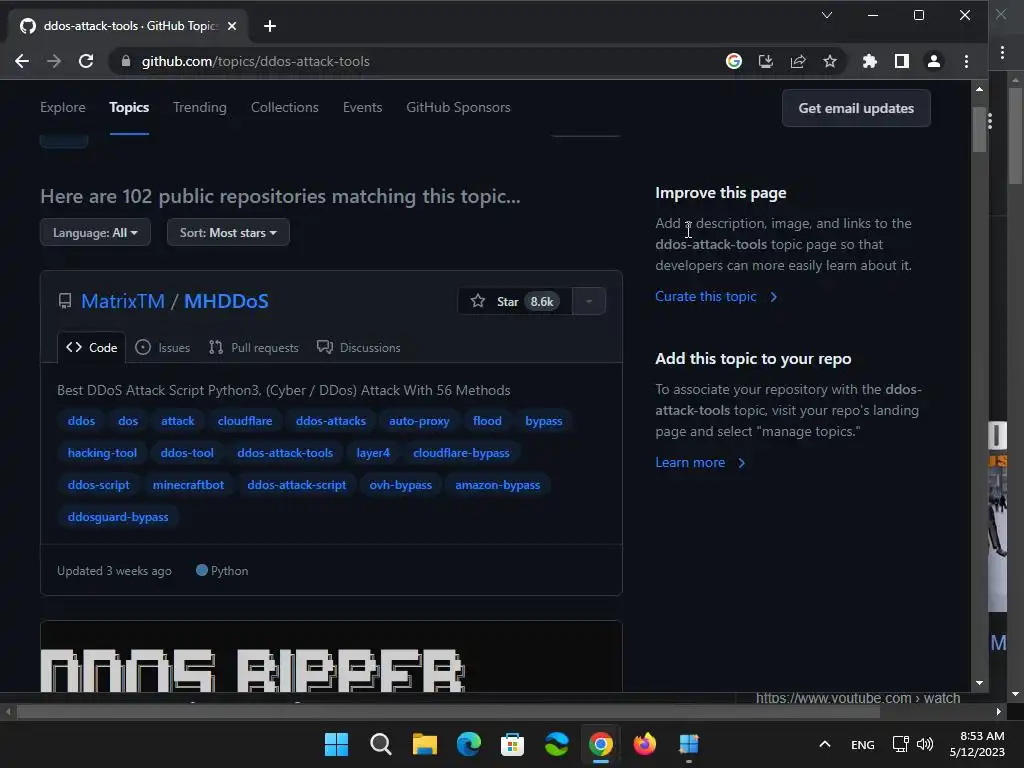Click the forward navigation arrow
The image size is (1024, 768).
(x=54, y=61)
